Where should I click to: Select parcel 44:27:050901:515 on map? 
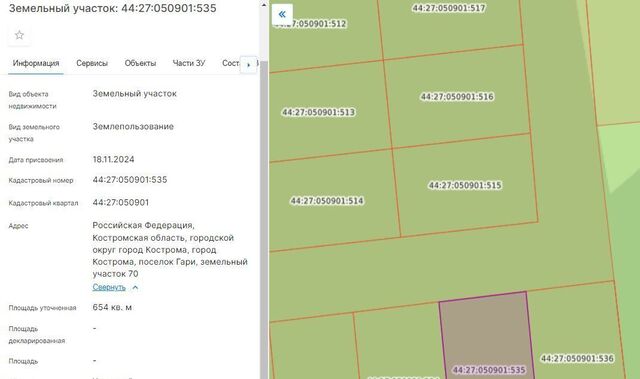point(465,185)
